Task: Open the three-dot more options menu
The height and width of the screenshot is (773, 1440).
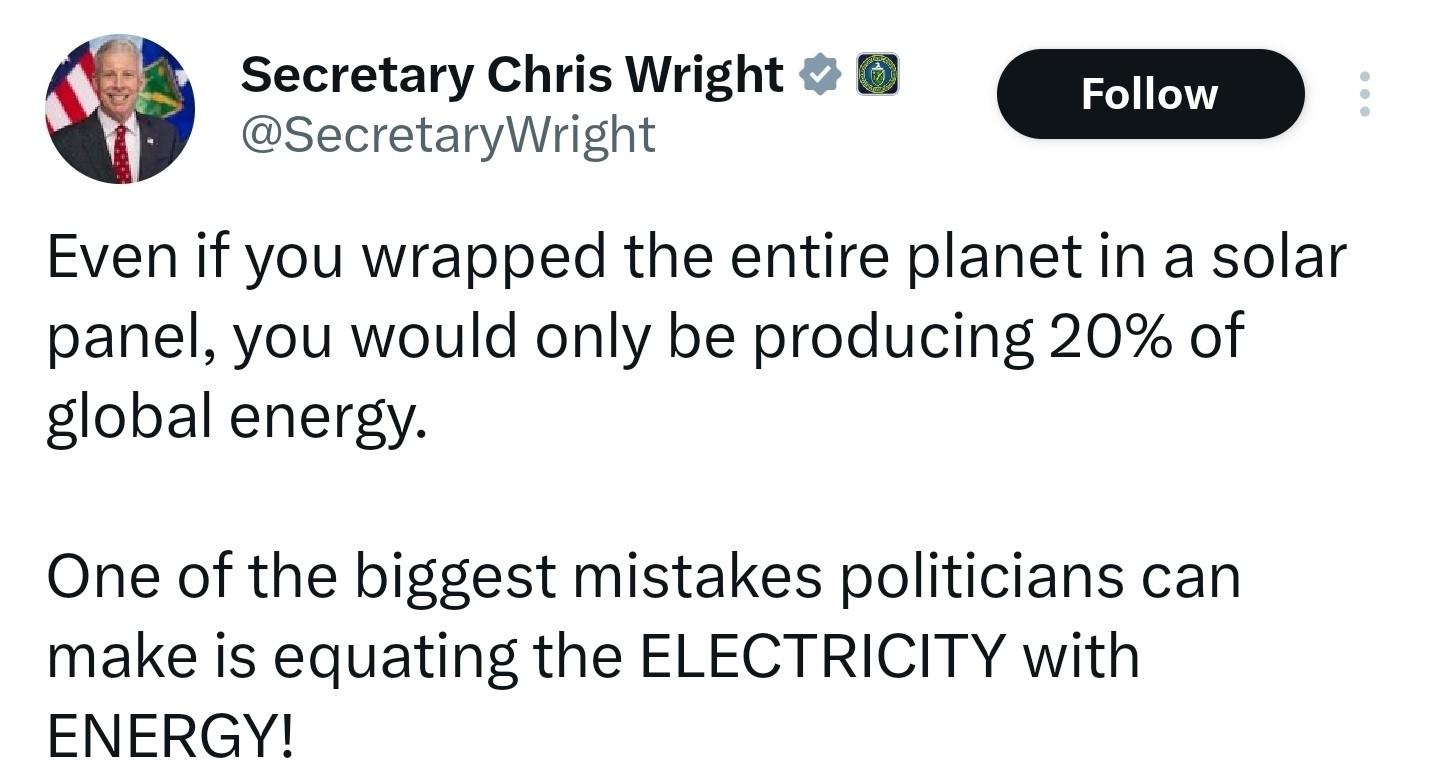Action: coord(1364,94)
